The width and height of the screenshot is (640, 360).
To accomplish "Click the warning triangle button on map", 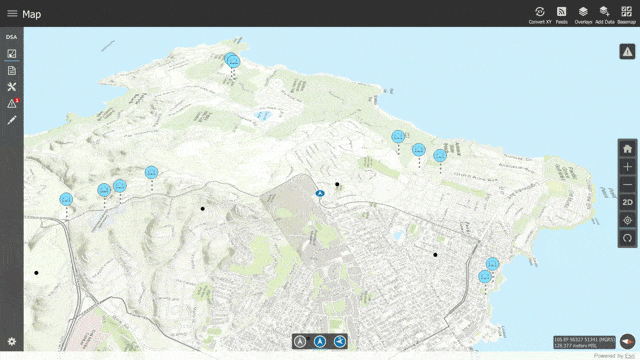I will [x=627, y=51].
